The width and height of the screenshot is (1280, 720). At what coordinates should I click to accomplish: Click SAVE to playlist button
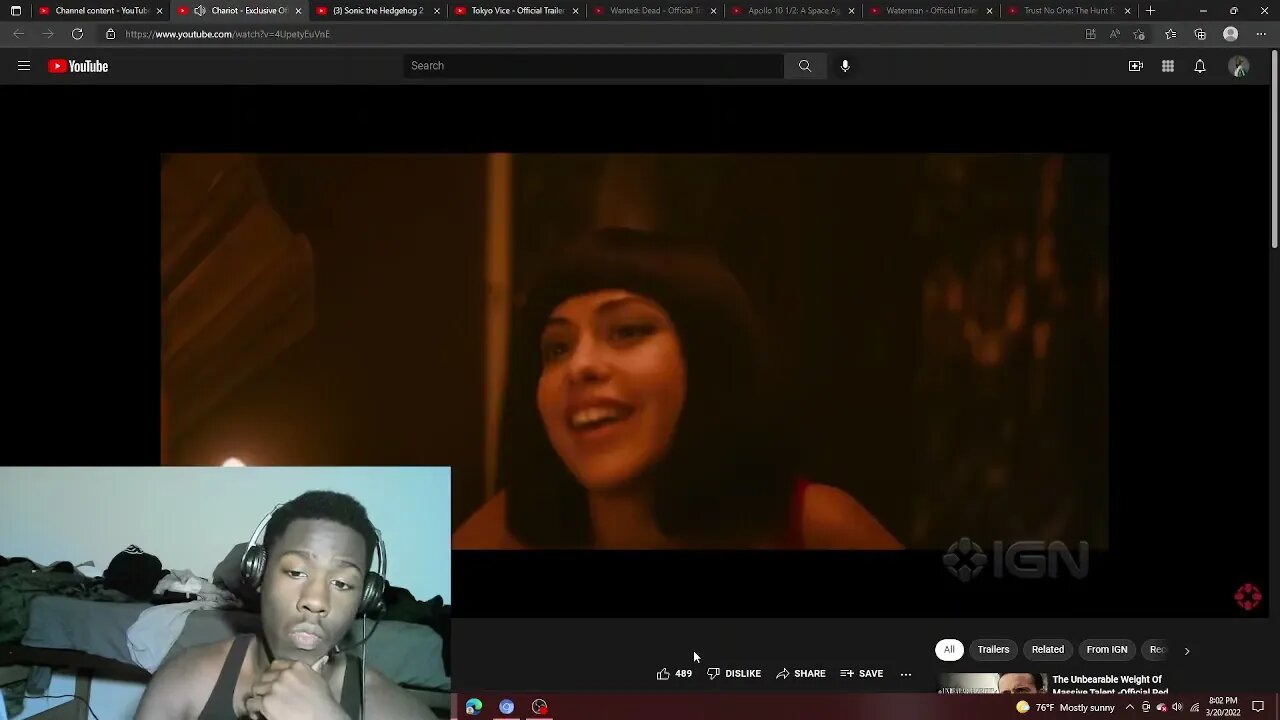(x=862, y=674)
